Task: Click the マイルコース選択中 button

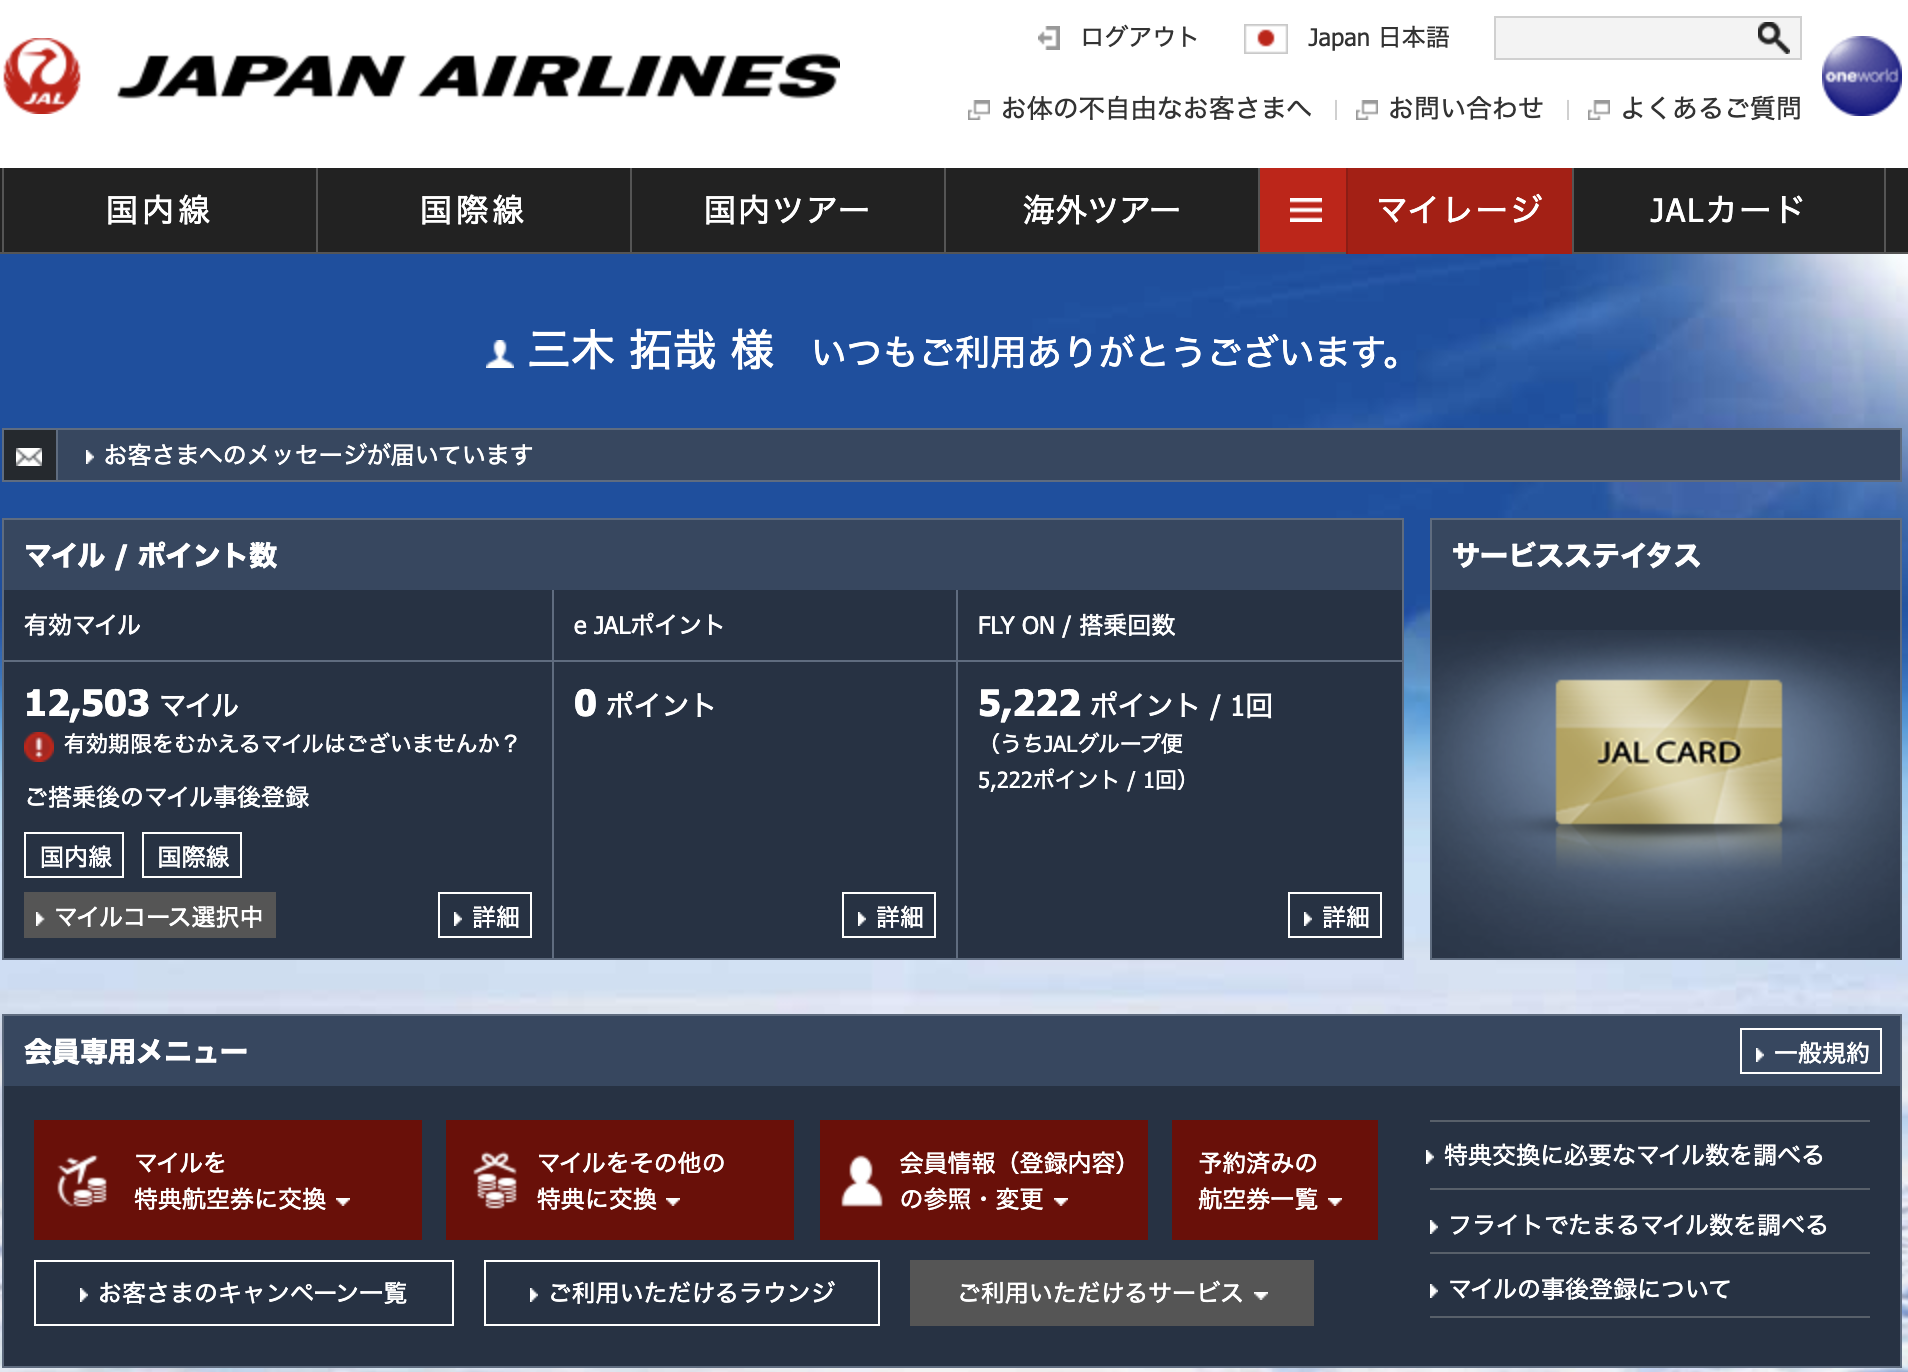Action: point(150,916)
